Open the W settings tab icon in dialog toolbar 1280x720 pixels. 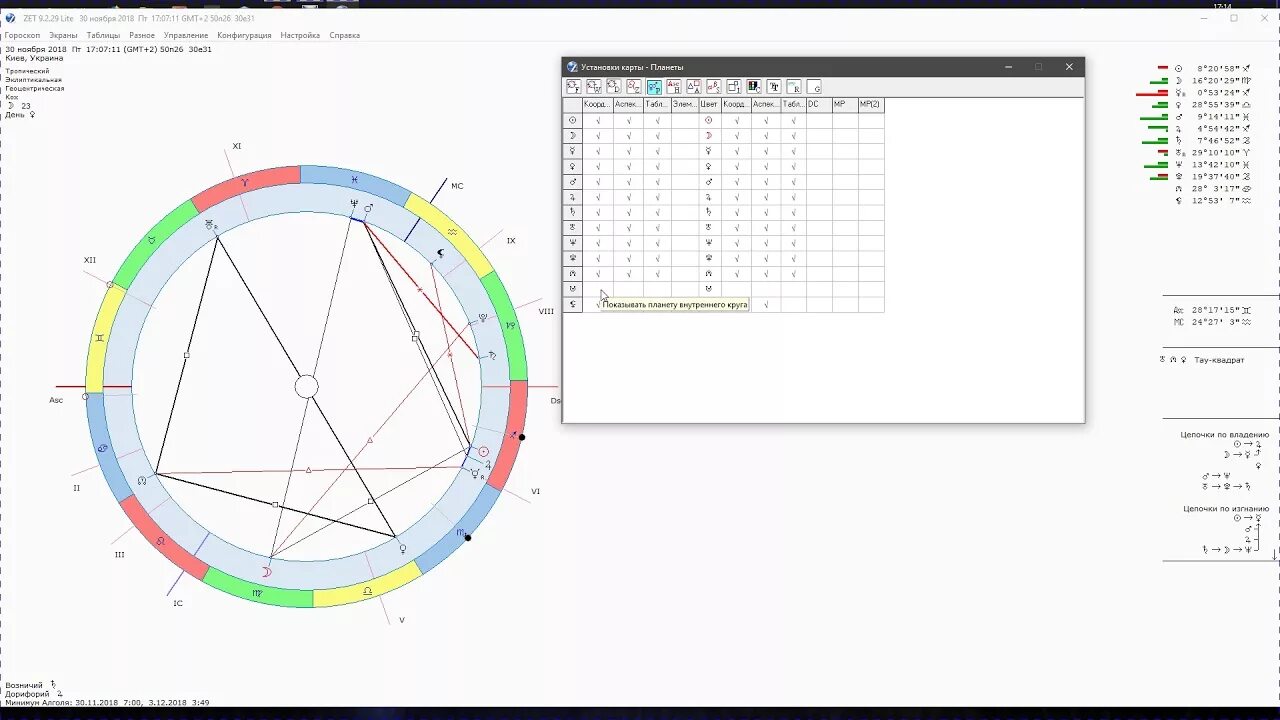(594, 87)
